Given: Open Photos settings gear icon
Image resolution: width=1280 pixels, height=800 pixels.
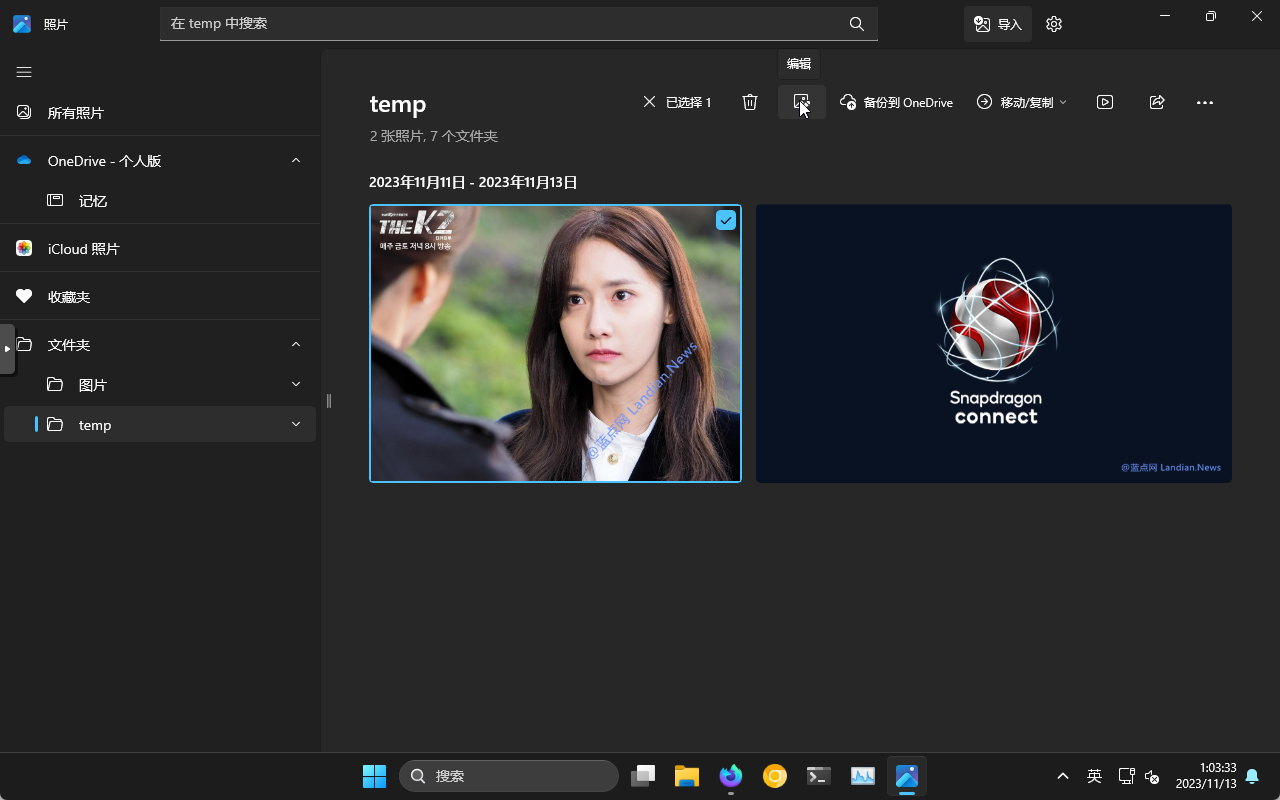Looking at the screenshot, I should pos(1054,24).
